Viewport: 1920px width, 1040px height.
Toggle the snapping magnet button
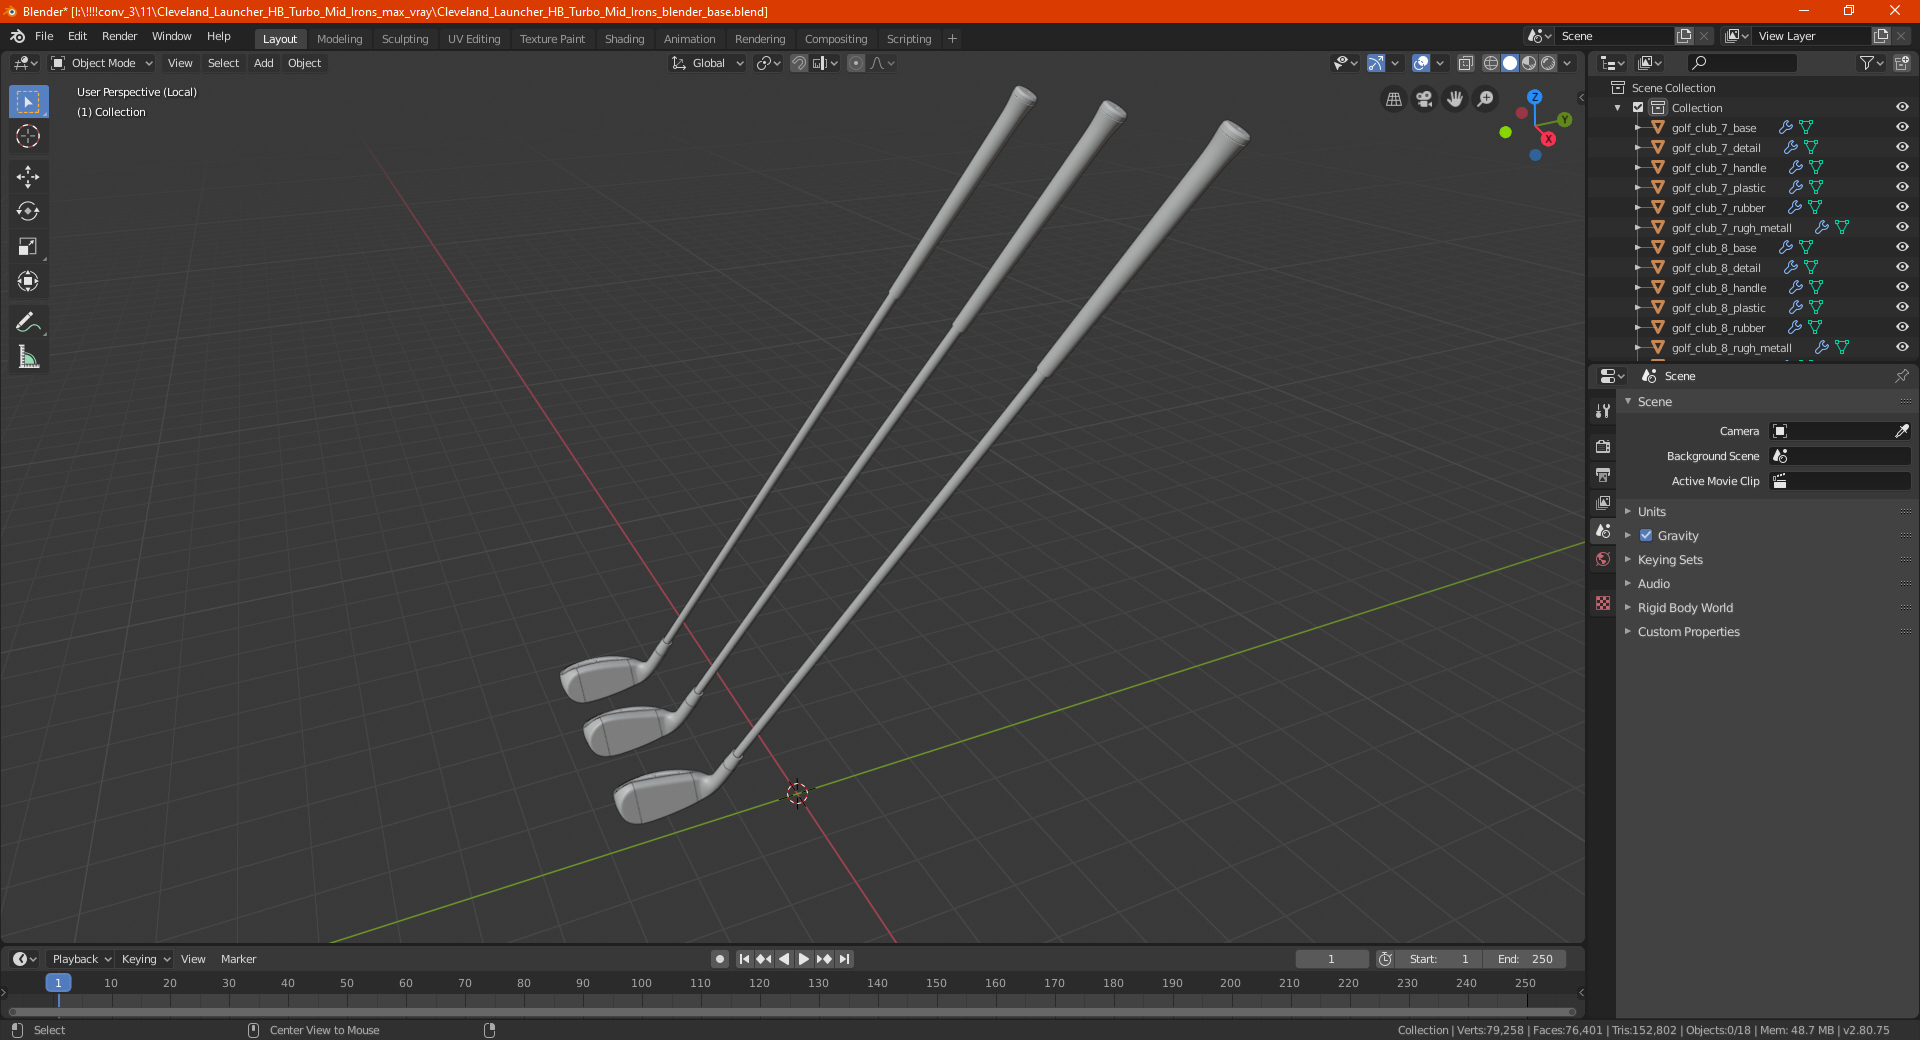[x=798, y=63]
